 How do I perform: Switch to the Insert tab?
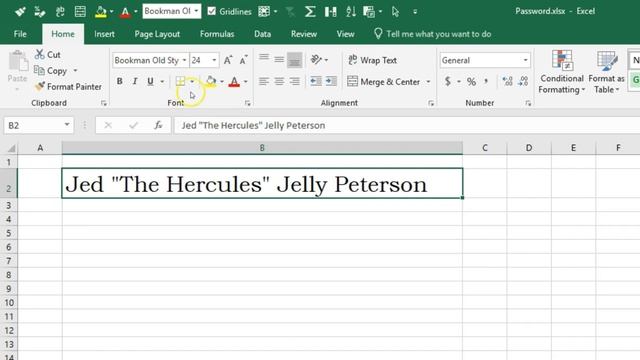pos(104,34)
